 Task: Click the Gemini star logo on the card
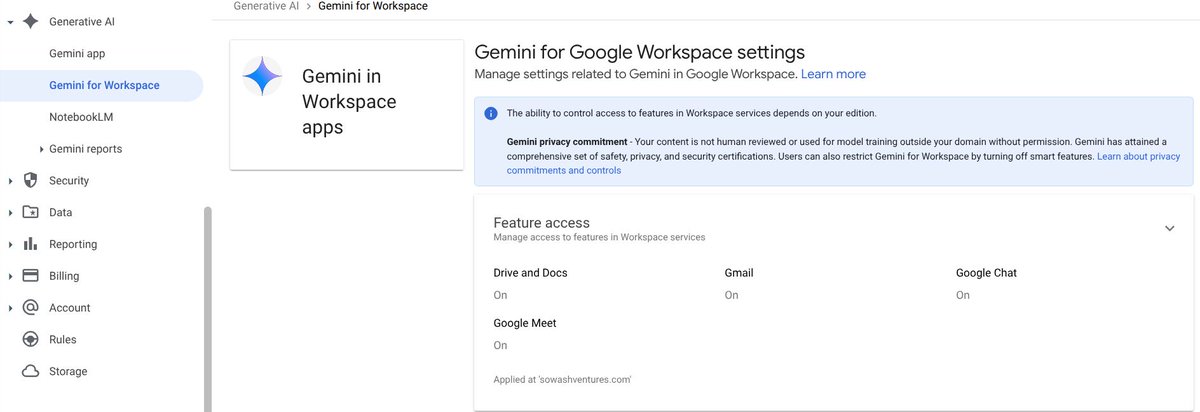[262, 76]
